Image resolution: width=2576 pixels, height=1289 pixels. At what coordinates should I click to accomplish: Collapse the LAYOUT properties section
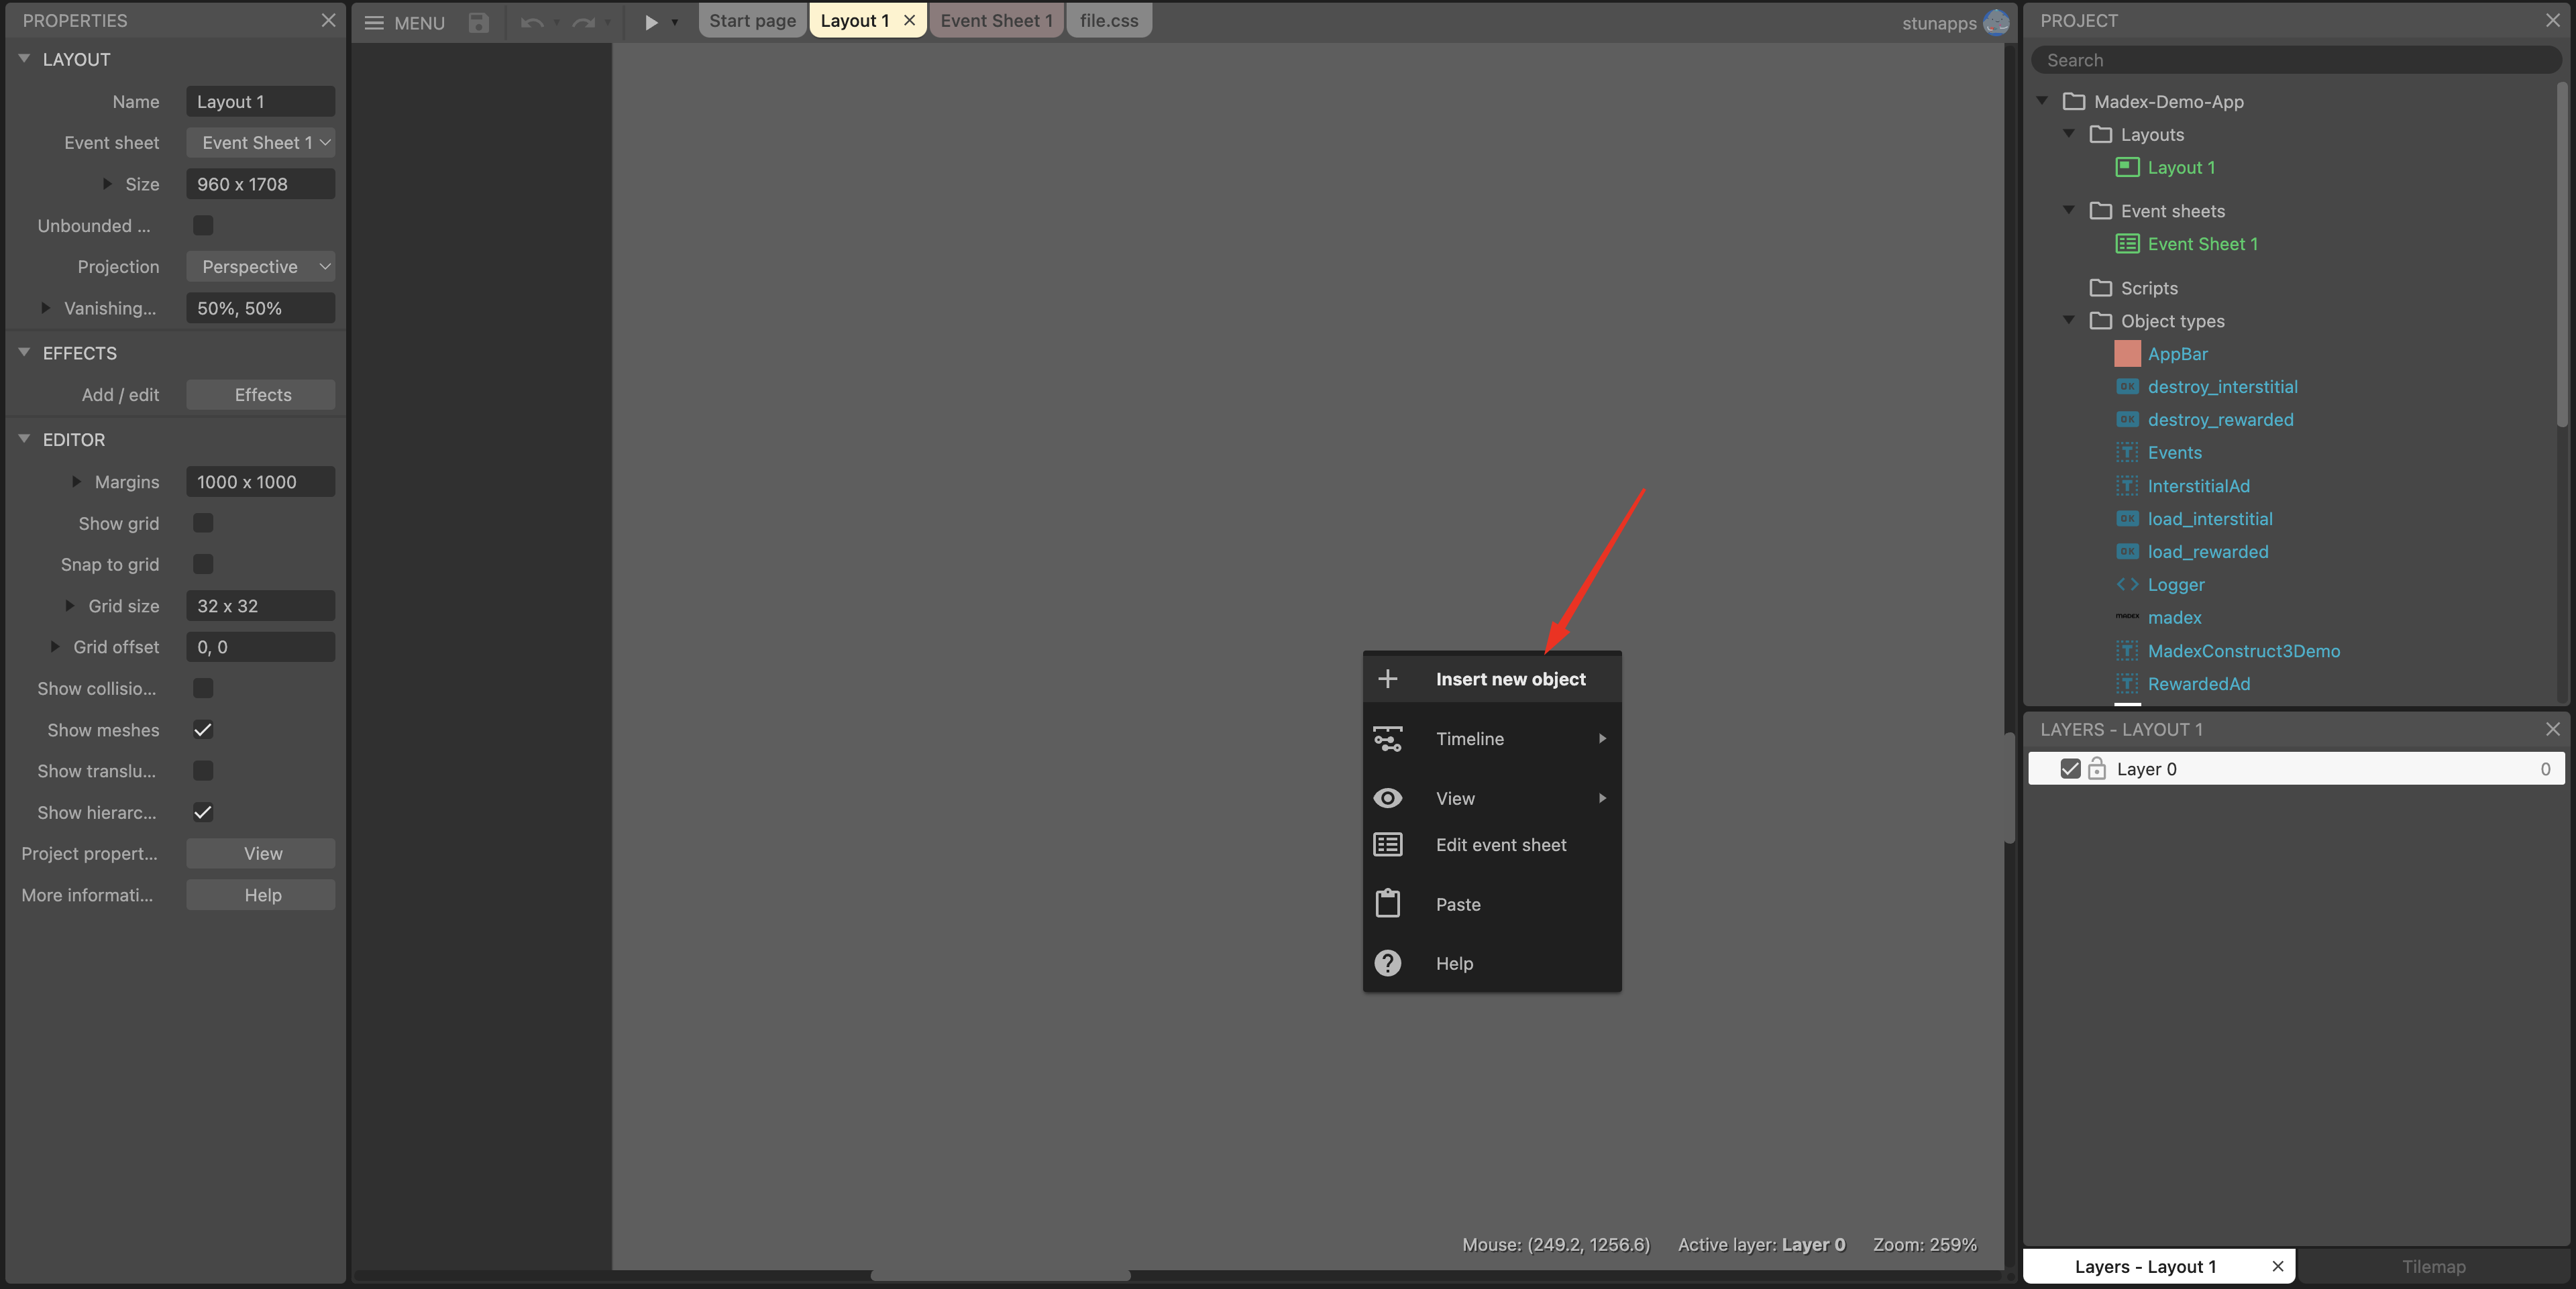click(x=24, y=59)
